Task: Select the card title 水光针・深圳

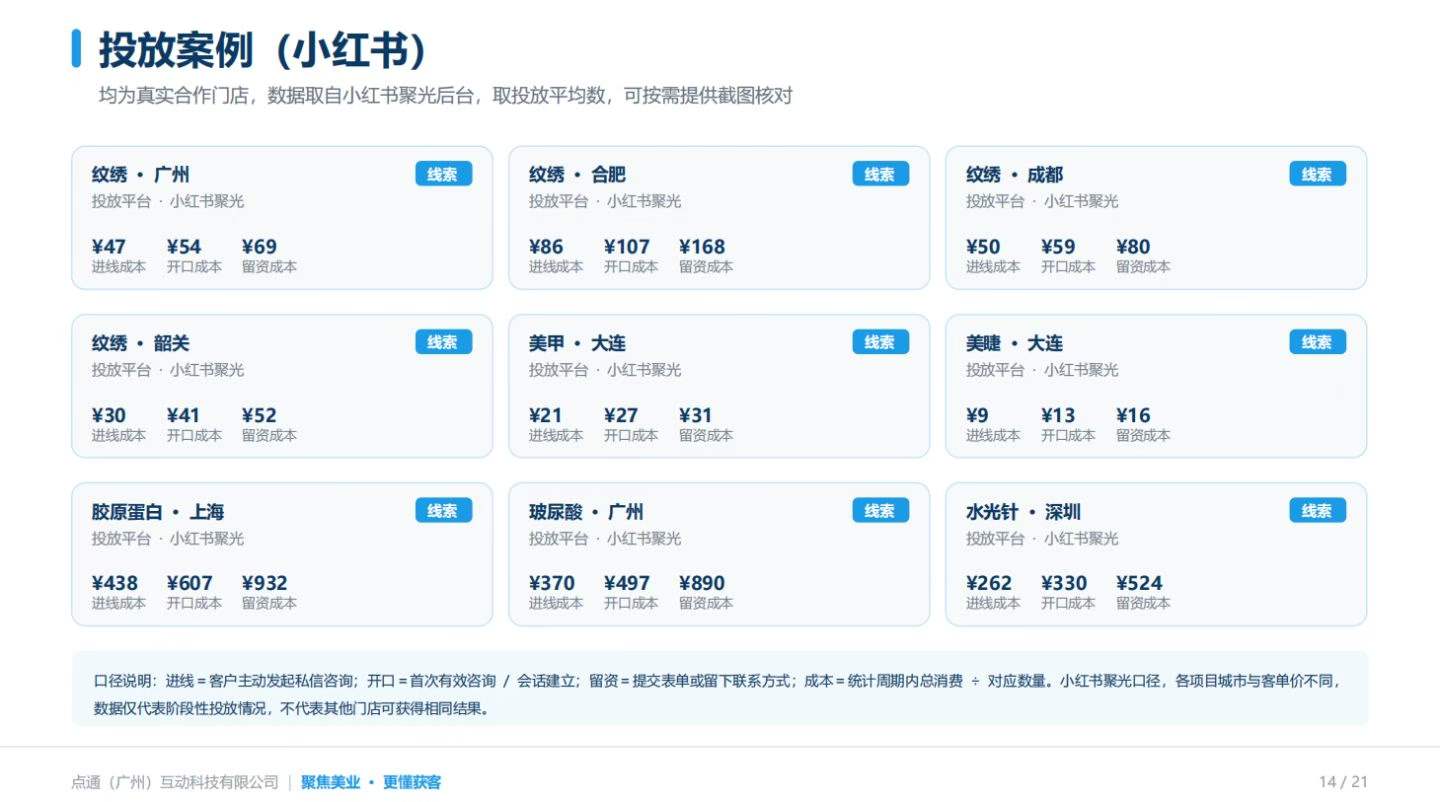Action: click(x=1024, y=512)
